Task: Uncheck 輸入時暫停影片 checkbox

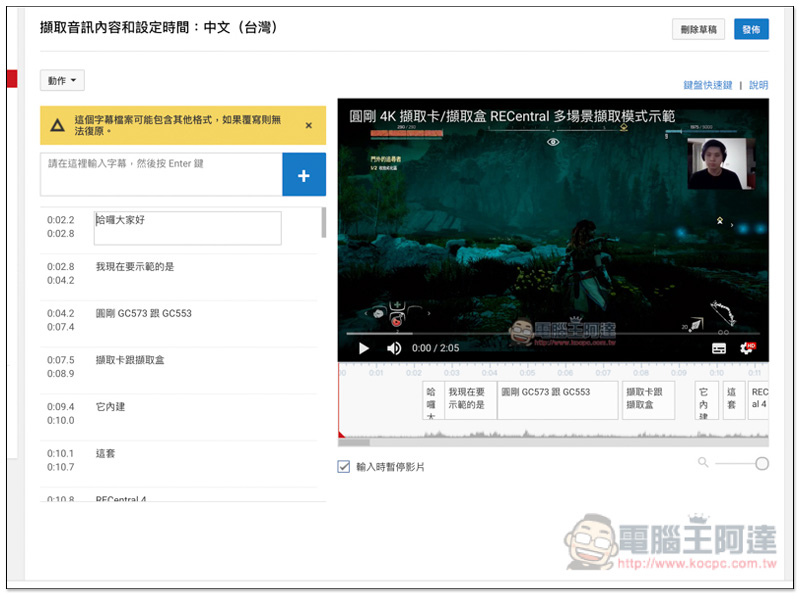Action: coord(344,466)
